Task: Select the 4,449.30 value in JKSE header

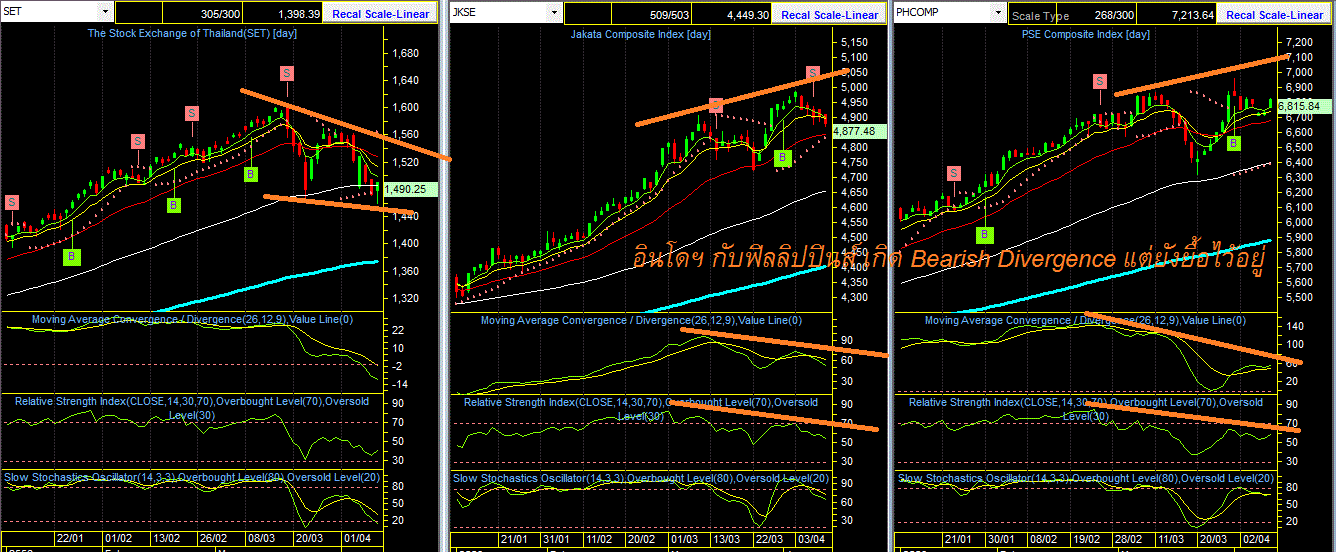Action: 746,15
